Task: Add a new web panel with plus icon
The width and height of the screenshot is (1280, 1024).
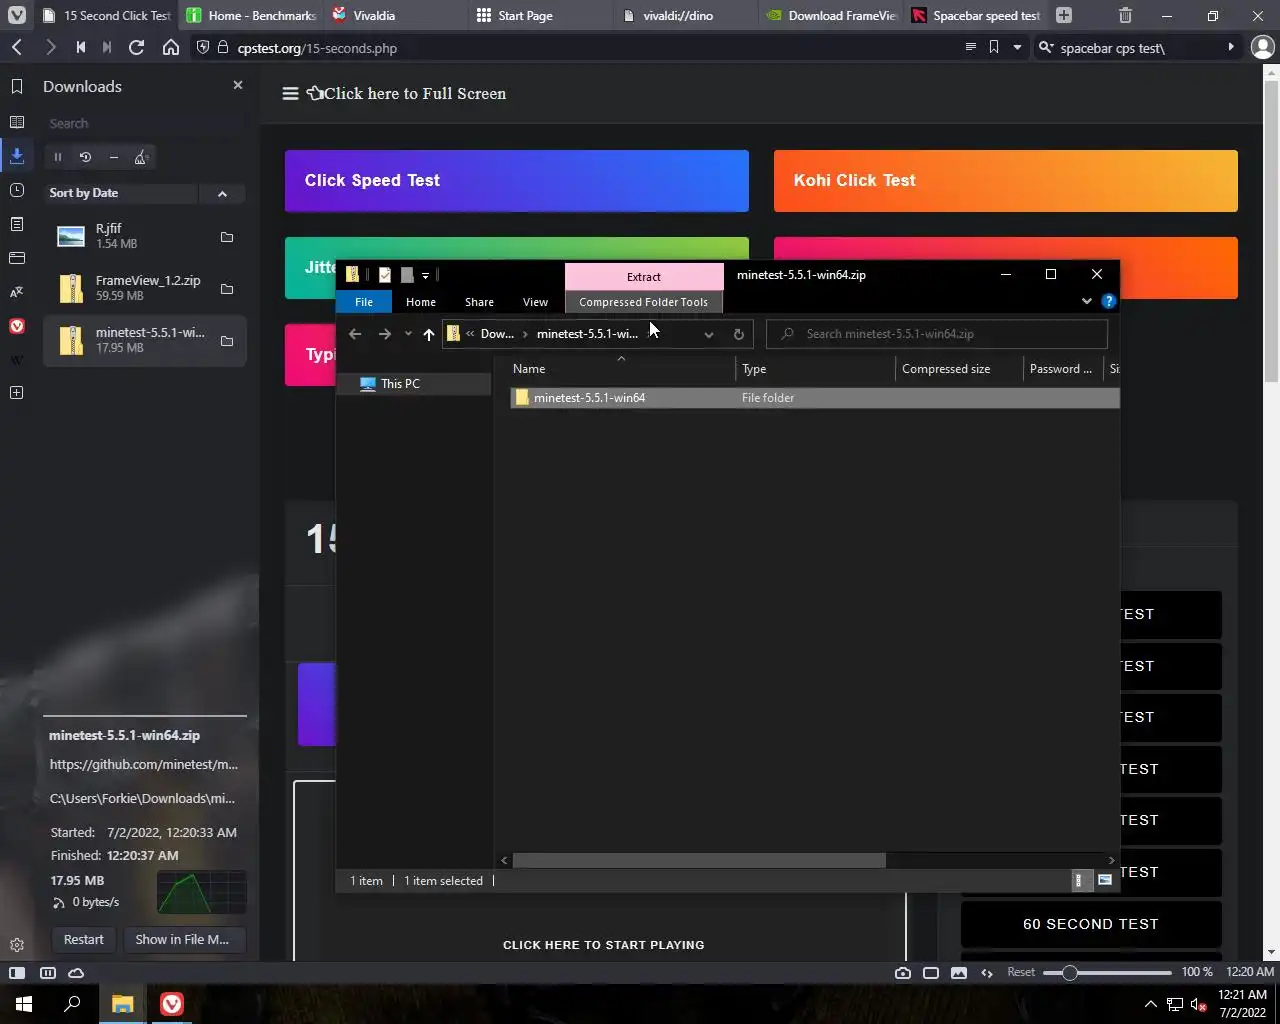Action: [17, 393]
